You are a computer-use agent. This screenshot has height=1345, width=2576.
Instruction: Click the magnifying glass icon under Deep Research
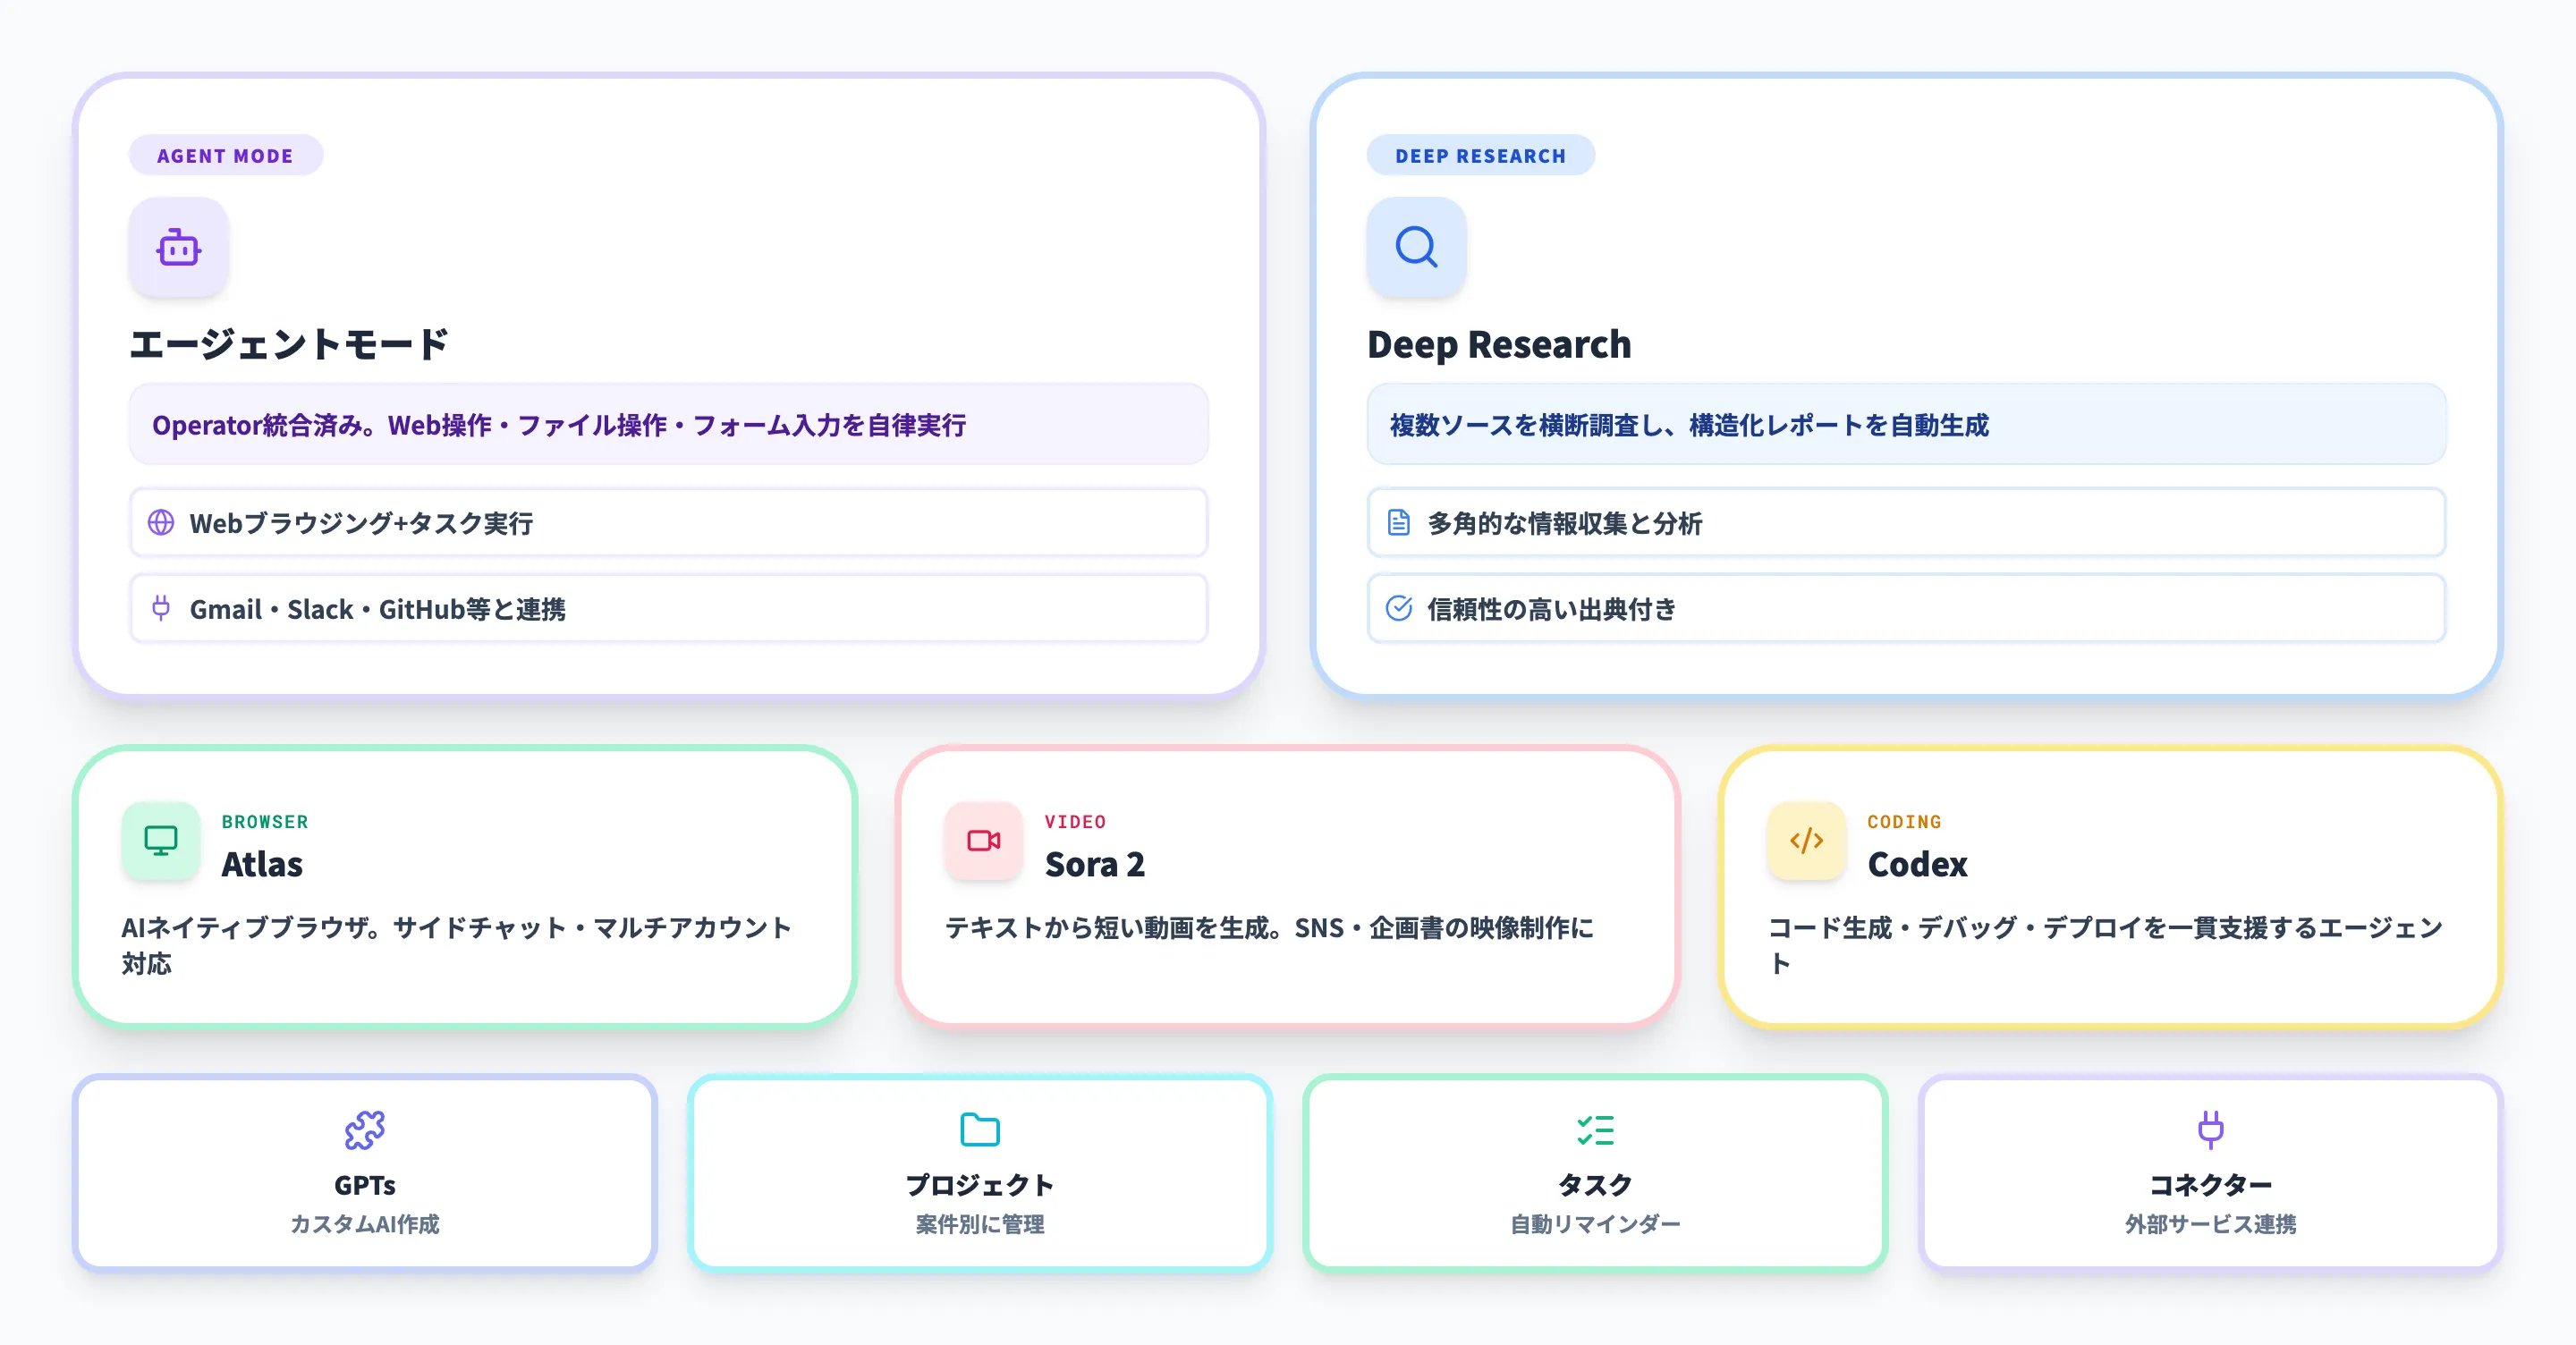click(1415, 247)
